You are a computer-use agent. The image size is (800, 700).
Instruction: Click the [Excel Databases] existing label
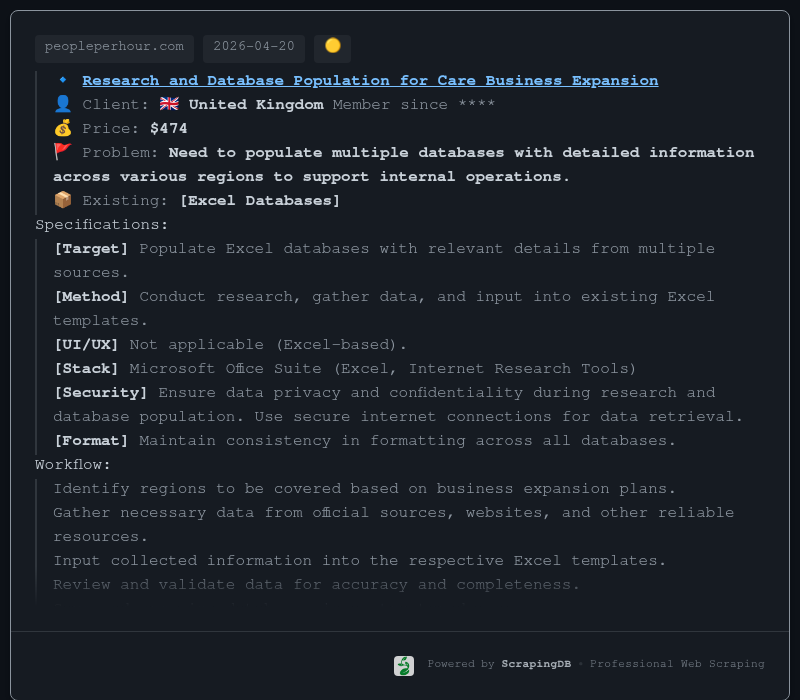pyautogui.click(x=259, y=201)
